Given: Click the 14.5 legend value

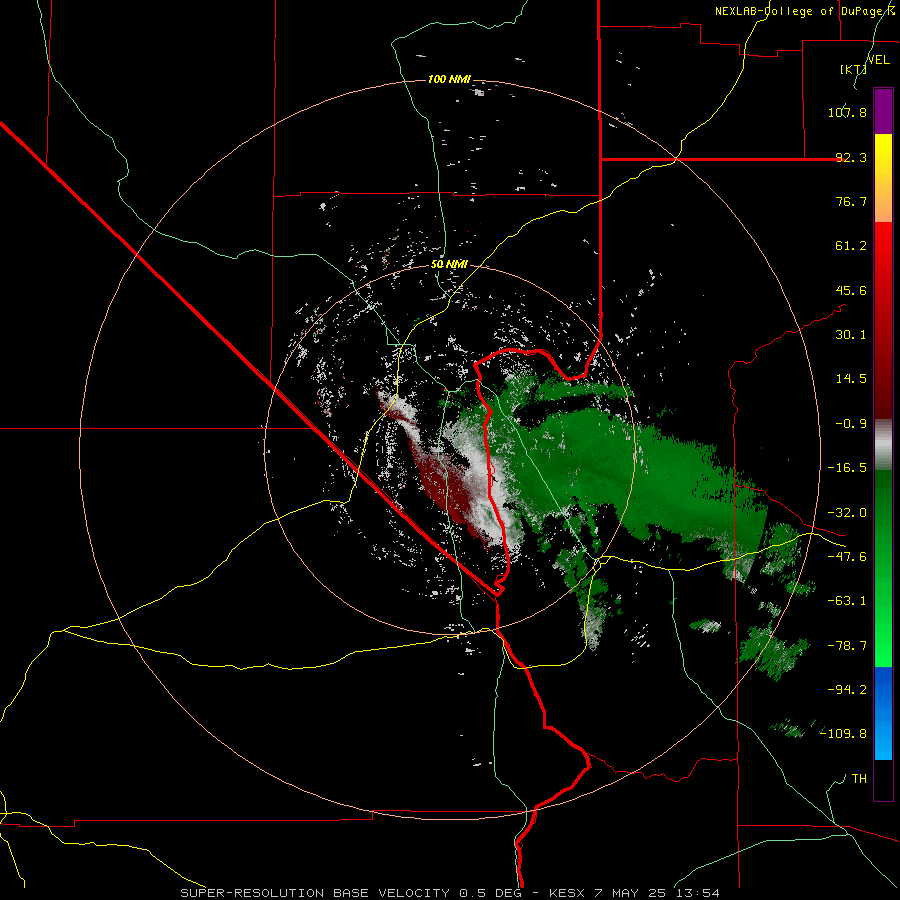Looking at the screenshot, I should 851,379.
